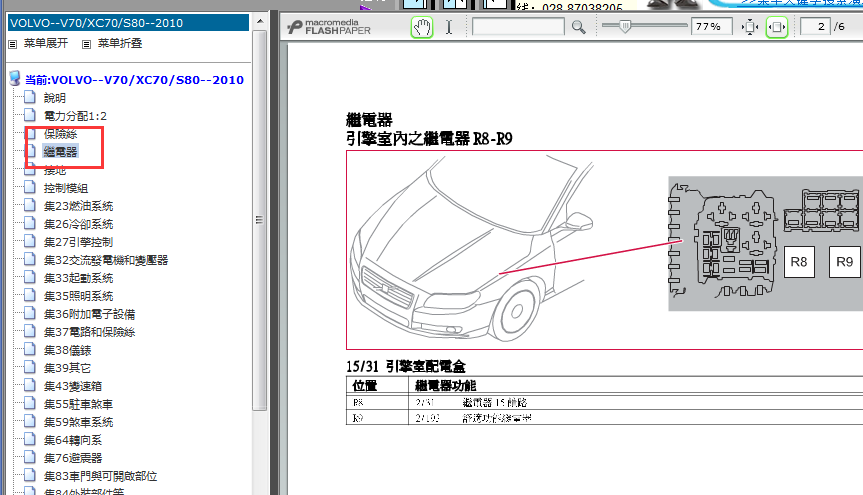863x495 pixels.
Task: Click the page icon beside 集26冷卻系統
Action: click(x=30, y=224)
